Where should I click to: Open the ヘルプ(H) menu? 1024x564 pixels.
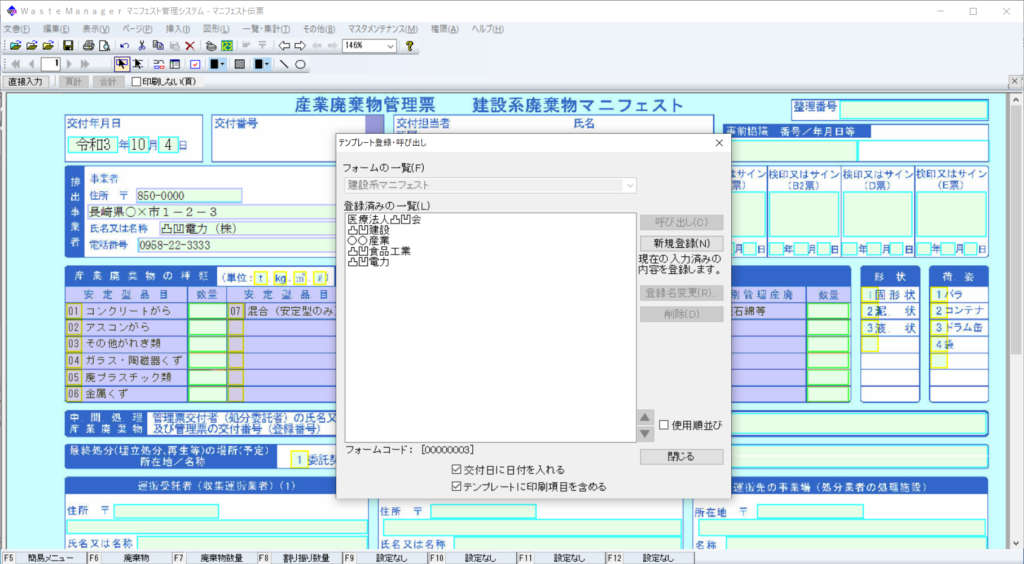coord(487,29)
